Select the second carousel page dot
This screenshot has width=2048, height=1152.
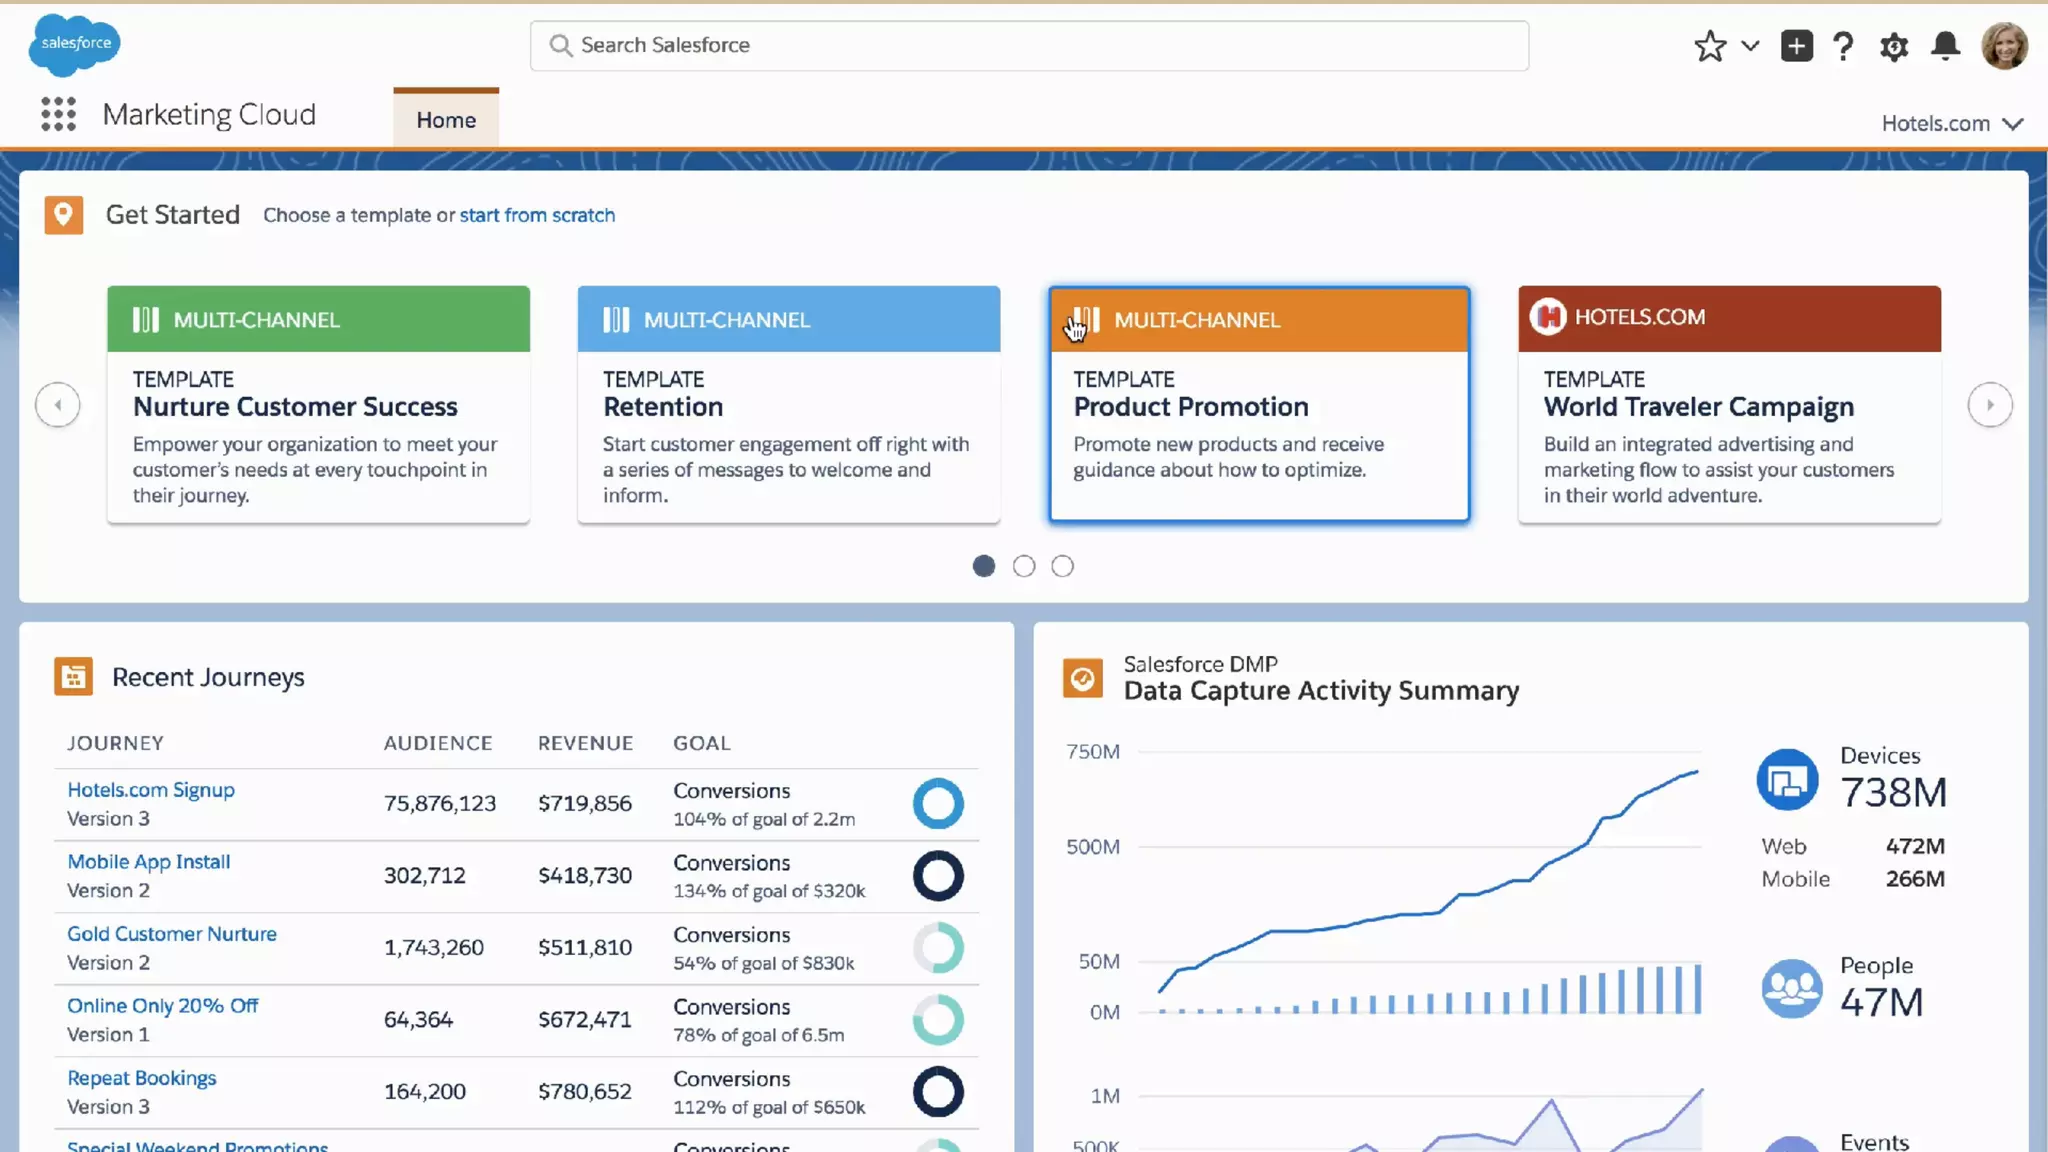pos(1023,566)
